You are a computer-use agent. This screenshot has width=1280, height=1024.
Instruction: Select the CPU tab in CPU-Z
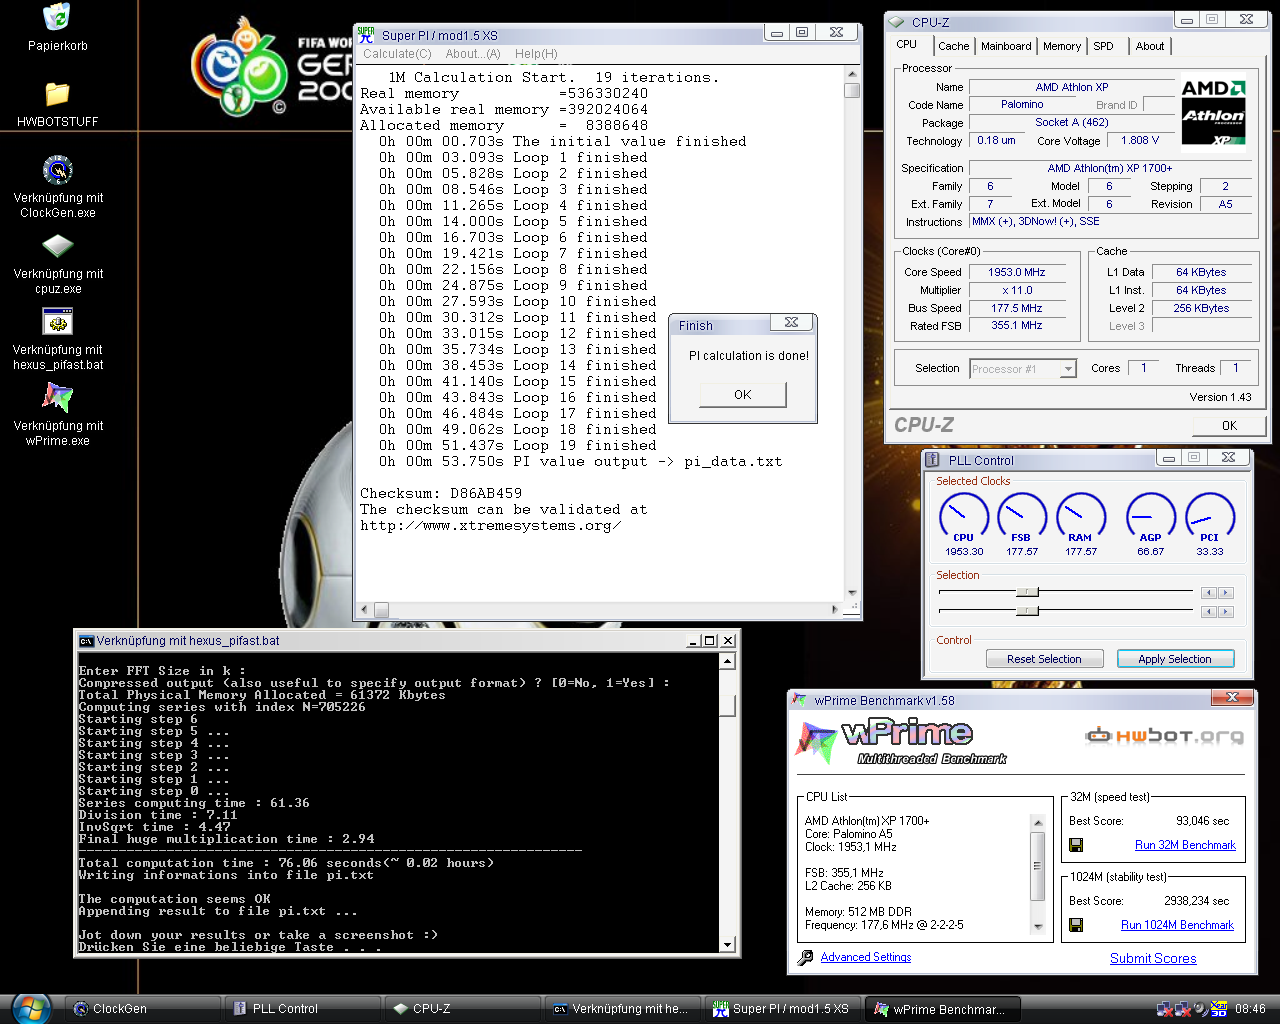pos(907,44)
